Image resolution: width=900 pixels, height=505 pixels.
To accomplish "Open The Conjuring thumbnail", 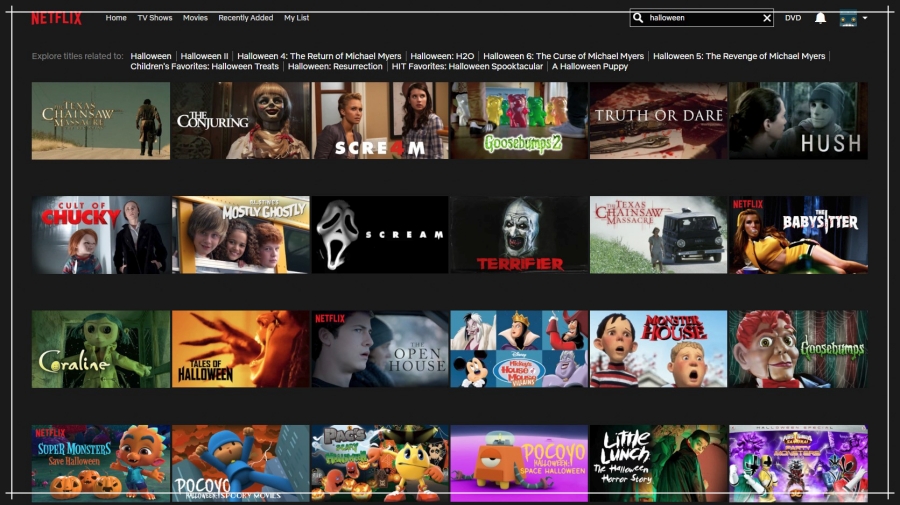I will click(x=240, y=121).
